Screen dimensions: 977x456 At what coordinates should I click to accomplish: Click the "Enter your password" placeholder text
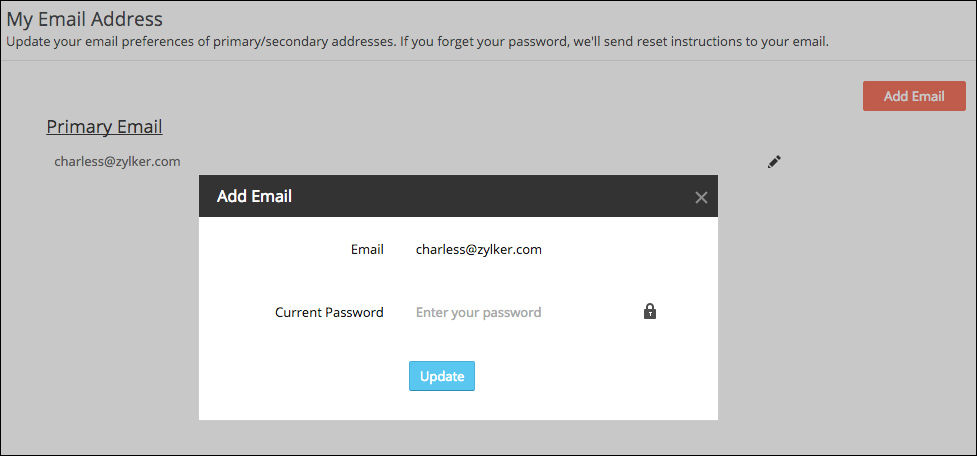[478, 312]
